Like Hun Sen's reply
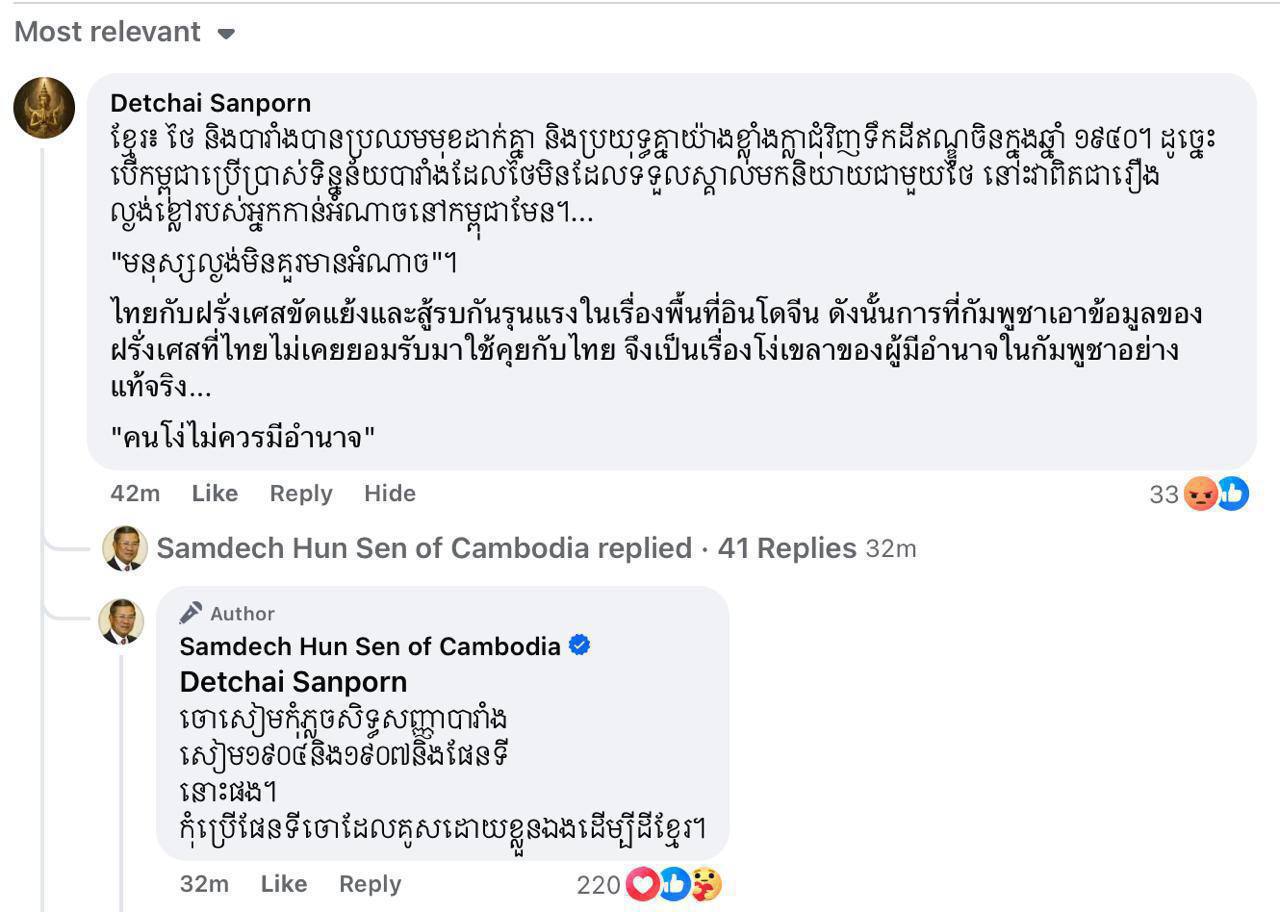1280x912 pixels. [x=283, y=884]
